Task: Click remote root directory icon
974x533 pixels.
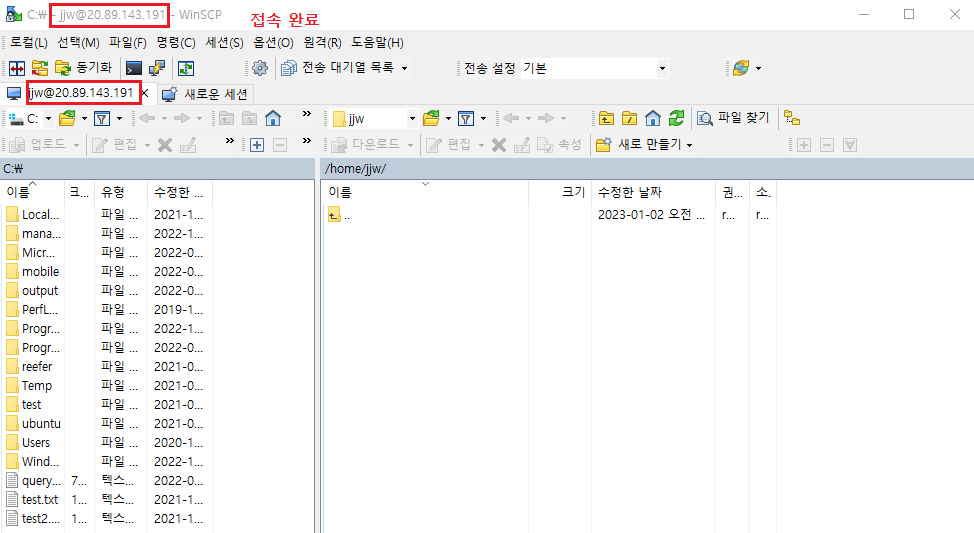Action: click(x=629, y=118)
